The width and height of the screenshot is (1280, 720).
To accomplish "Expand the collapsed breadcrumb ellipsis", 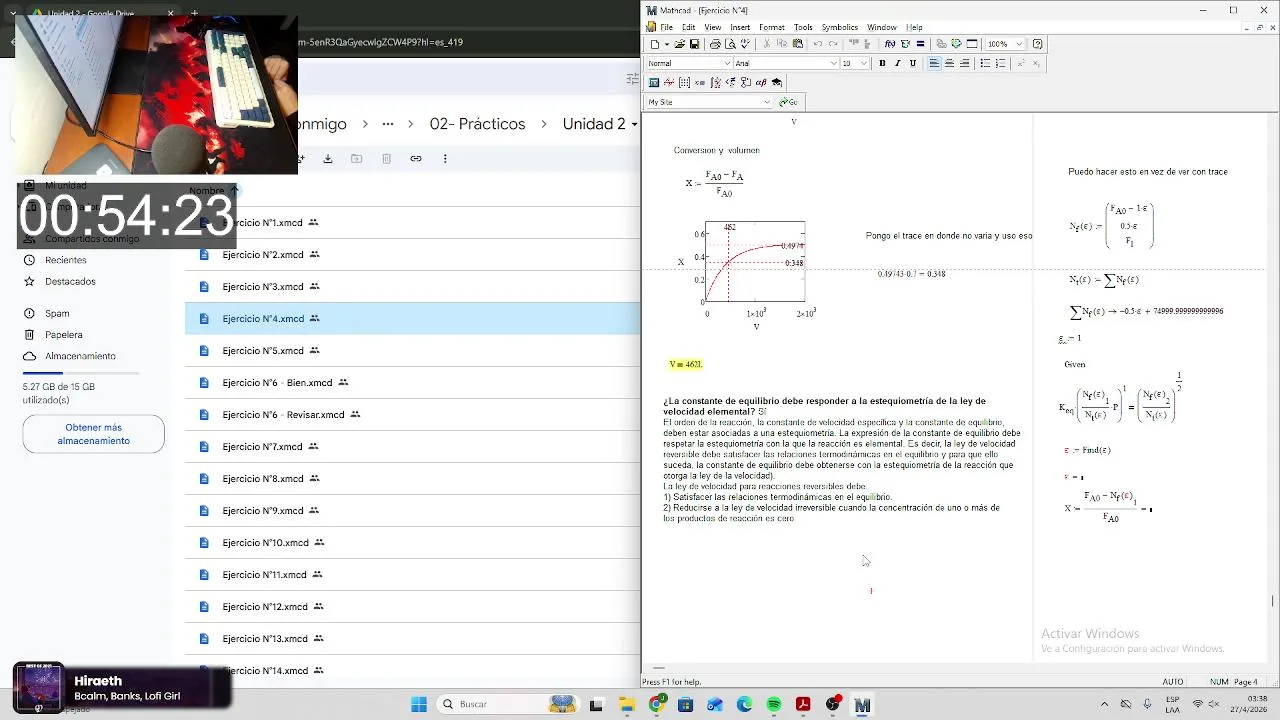I will click(x=387, y=124).
